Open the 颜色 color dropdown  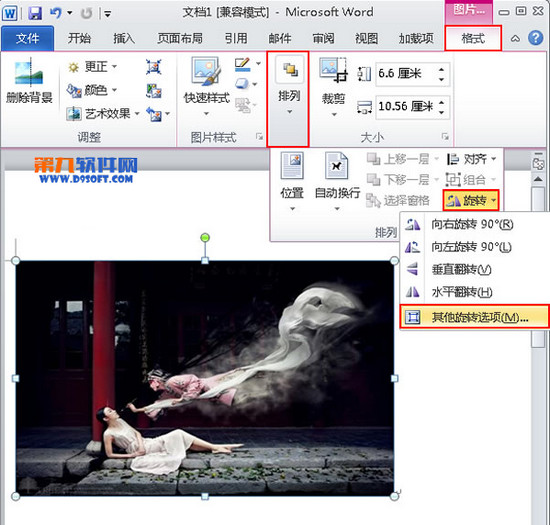92,90
